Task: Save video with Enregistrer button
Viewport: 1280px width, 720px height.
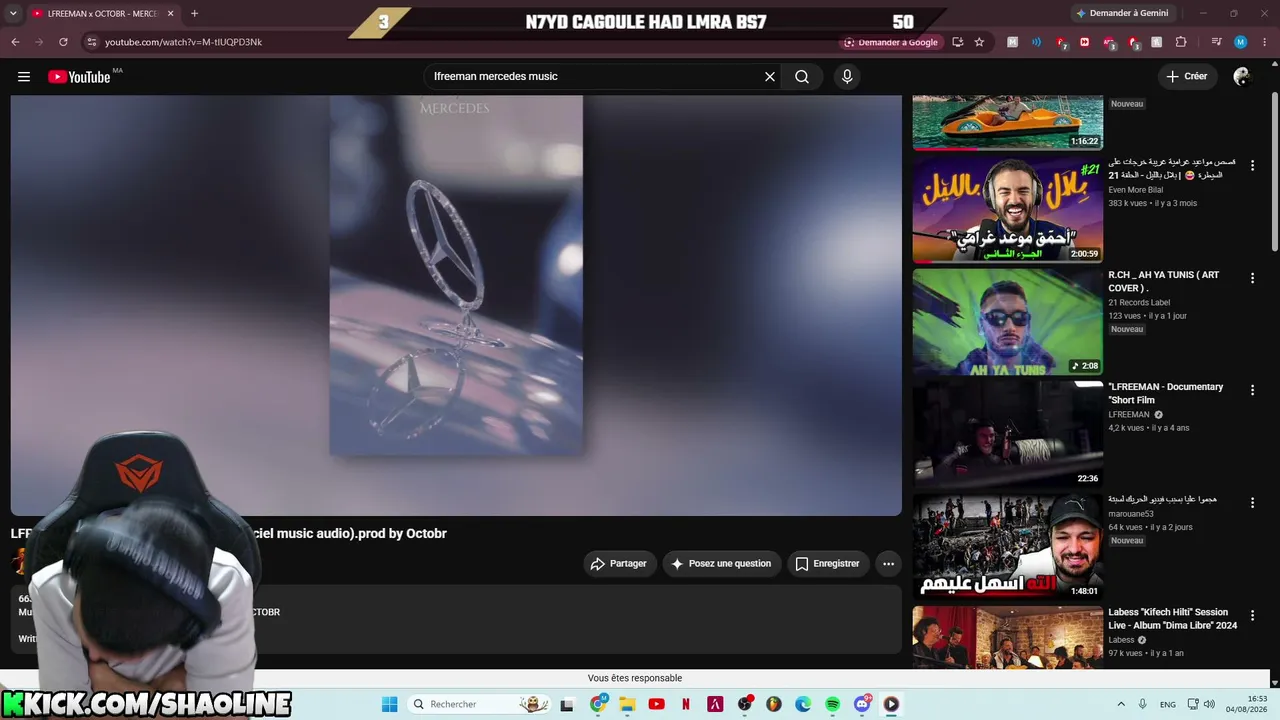Action: (828, 564)
